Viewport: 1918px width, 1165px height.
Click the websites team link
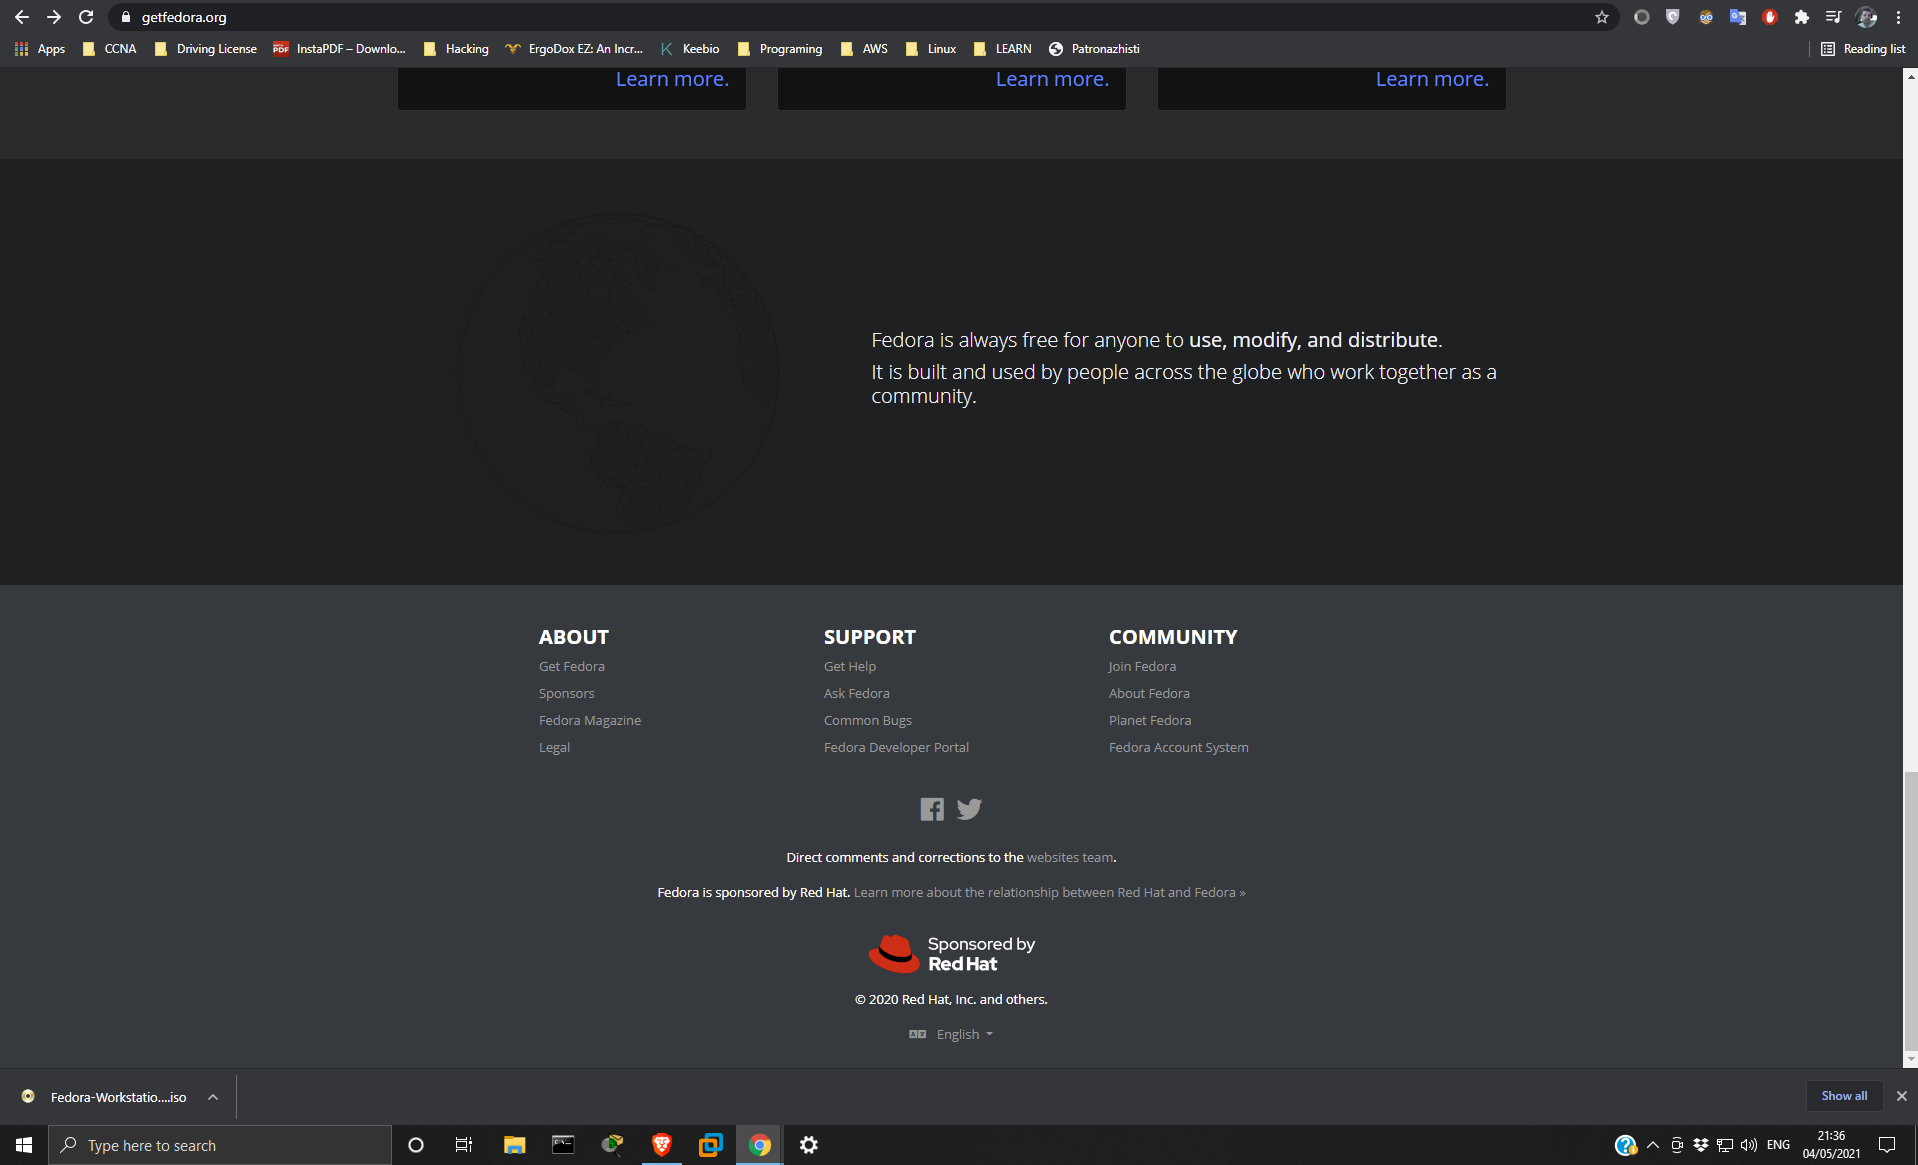pyautogui.click(x=1070, y=857)
